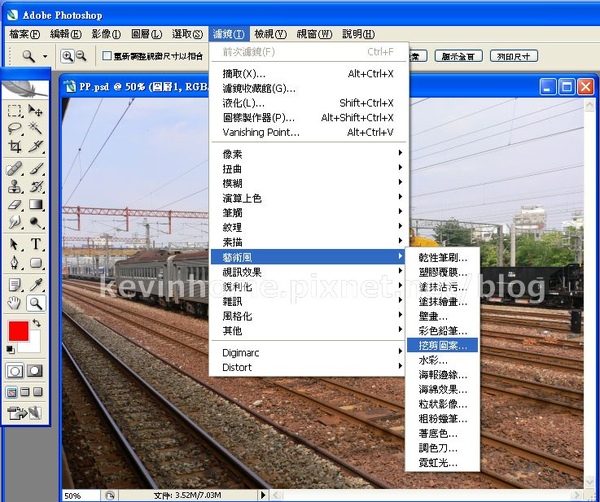Select the Path Selection tool
The image size is (600, 502).
coord(15,244)
